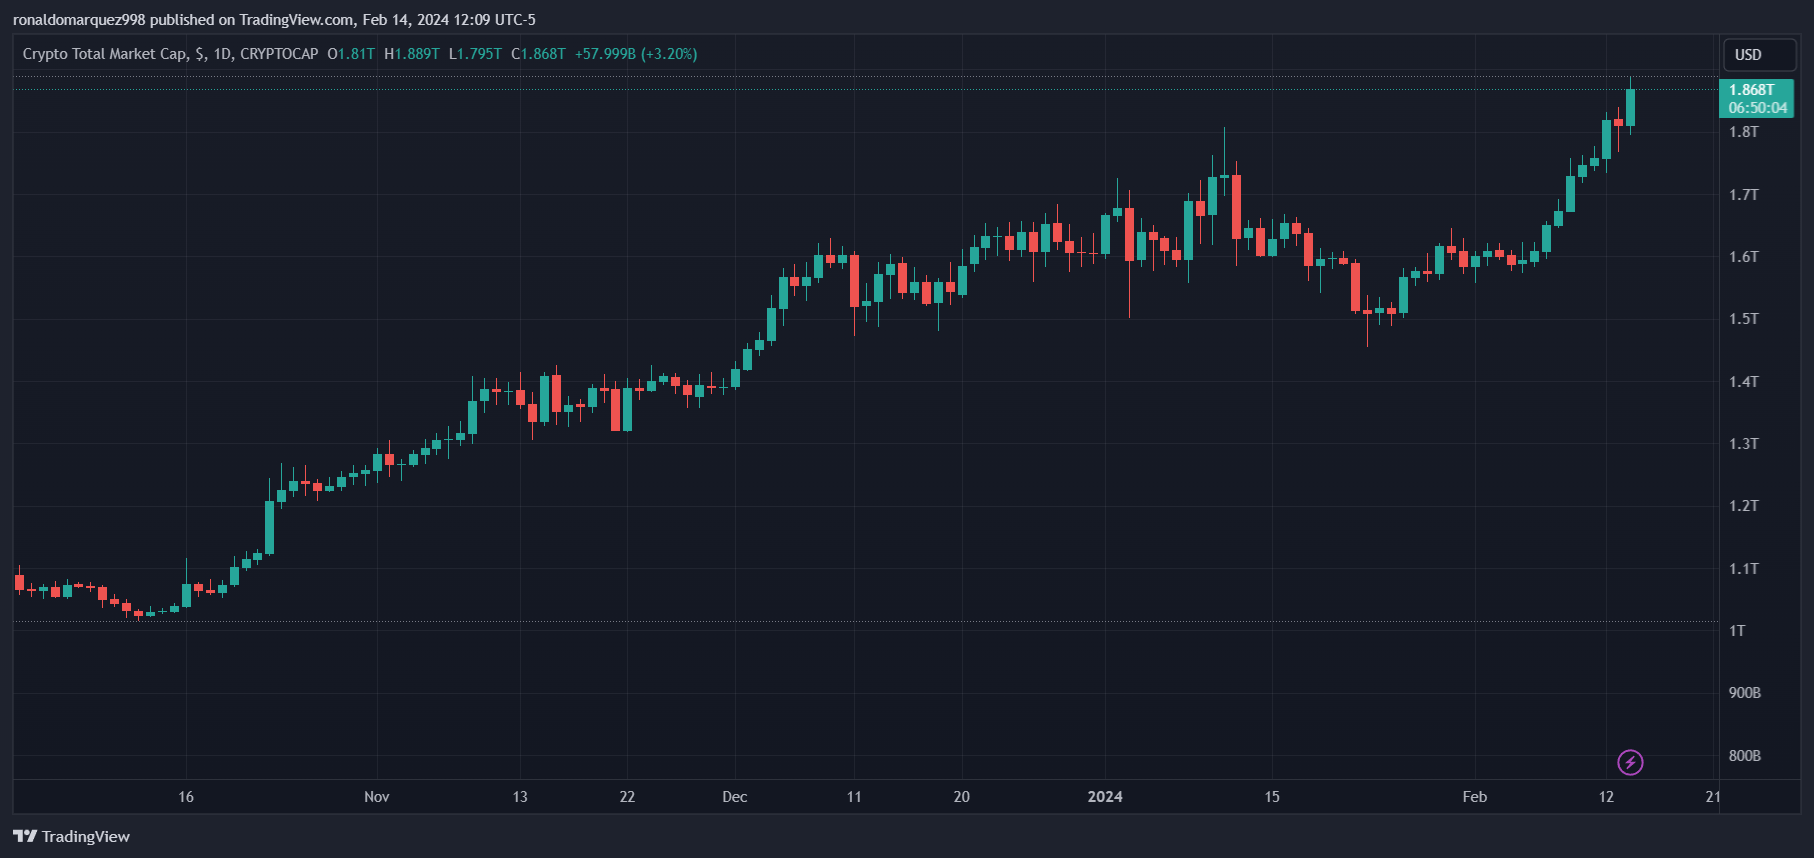Image resolution: width=1814 pixels, height=858 pixels.
Task: Click the 2024 label on time axis
Action: click(1105, 797)
